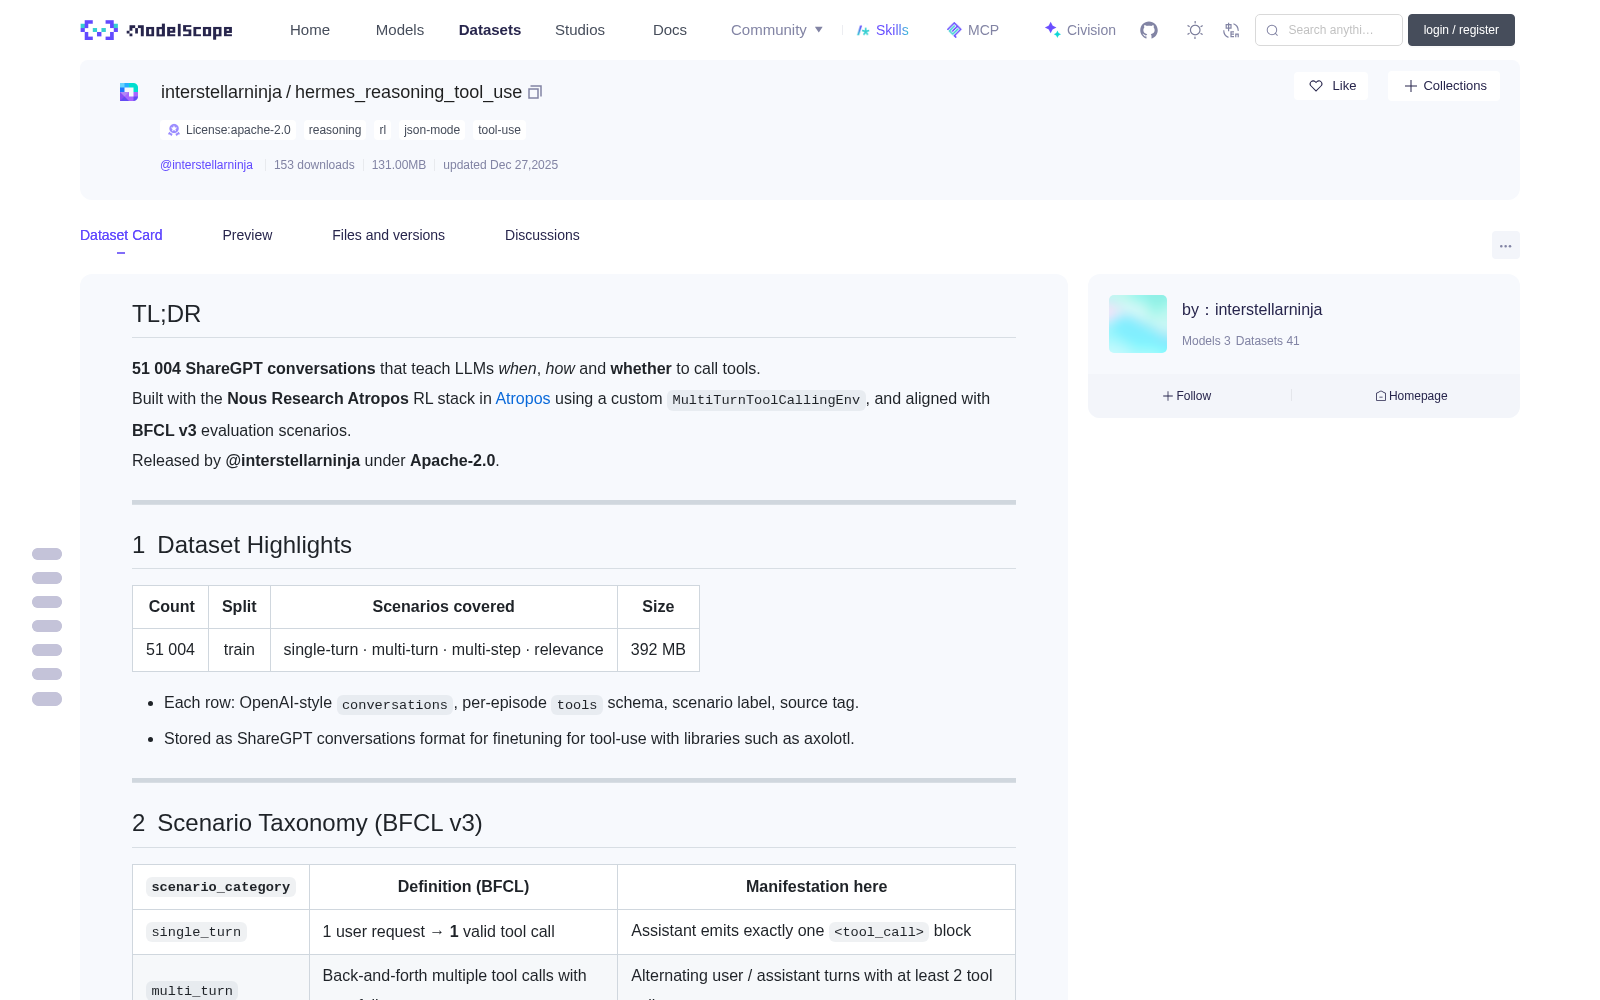
Task: Switch language with the translate icon
Action: [x=1232, y=30]
